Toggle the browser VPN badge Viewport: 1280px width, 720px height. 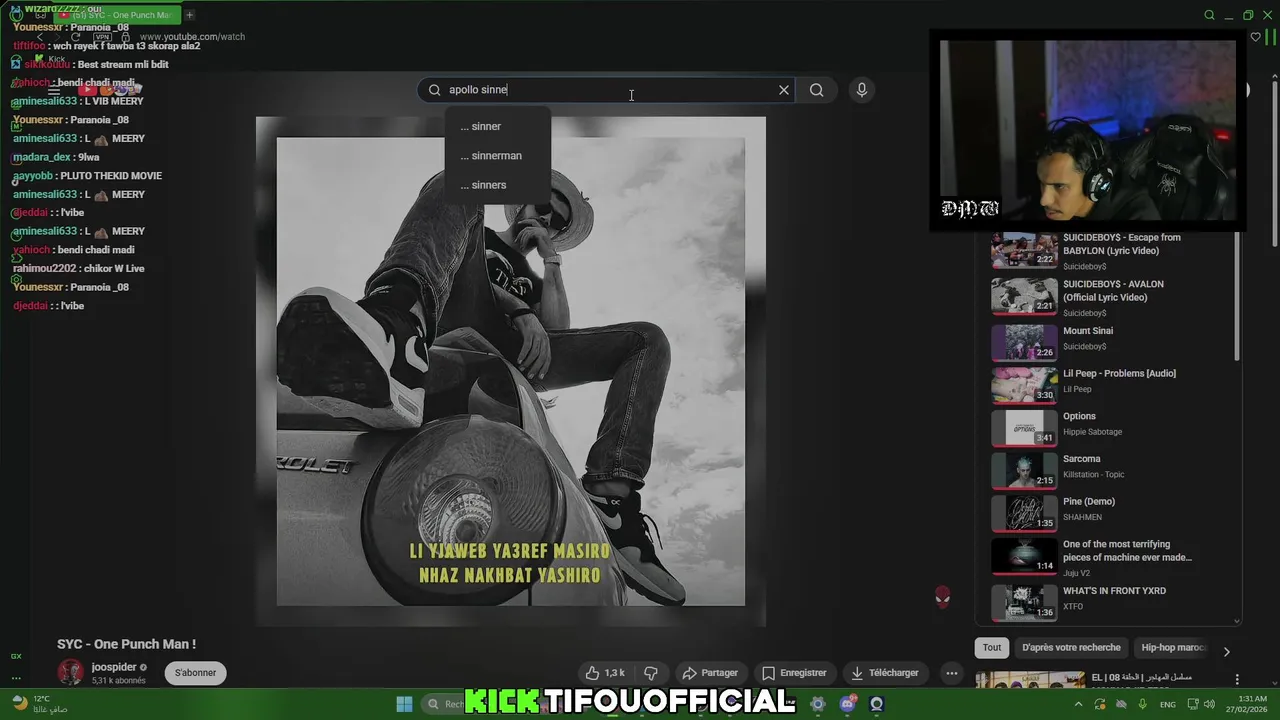(103, 37)
